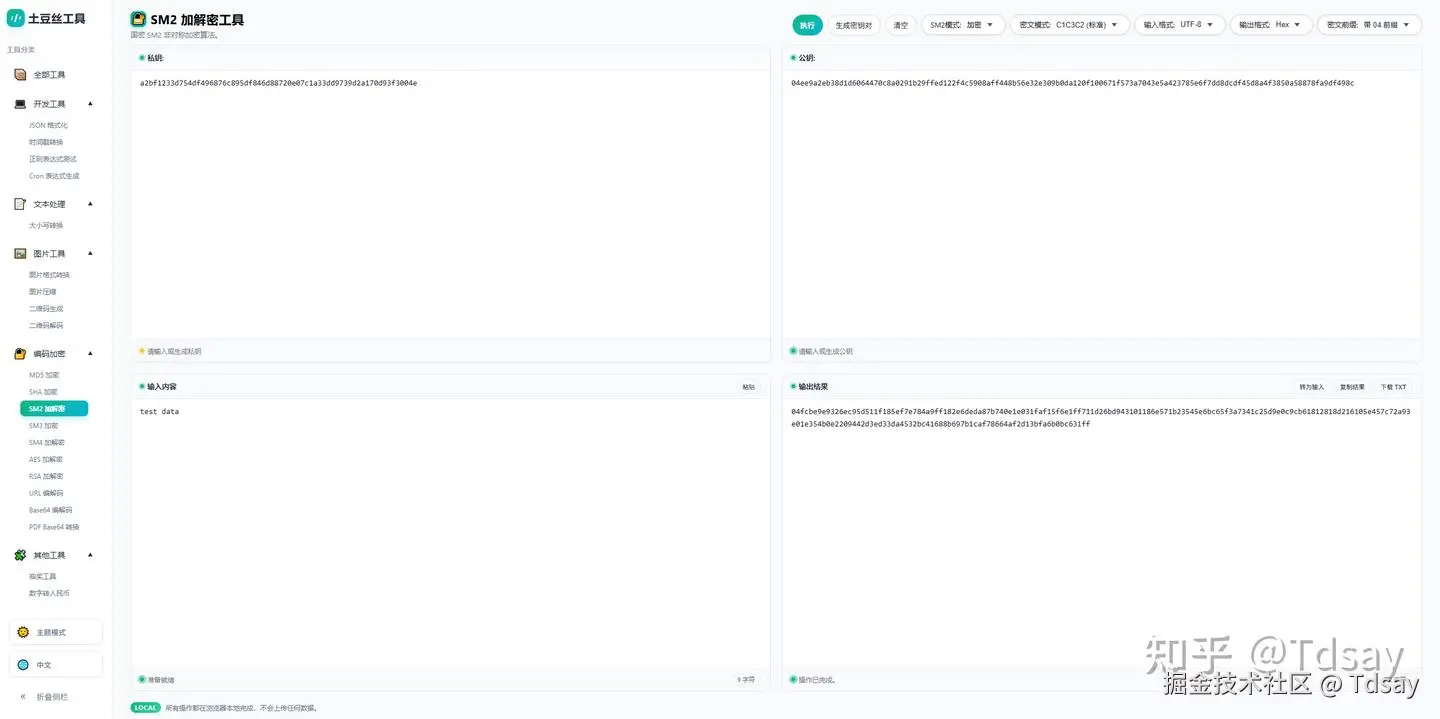
Task: Click the green 执行 button
Action: (807, 25)
